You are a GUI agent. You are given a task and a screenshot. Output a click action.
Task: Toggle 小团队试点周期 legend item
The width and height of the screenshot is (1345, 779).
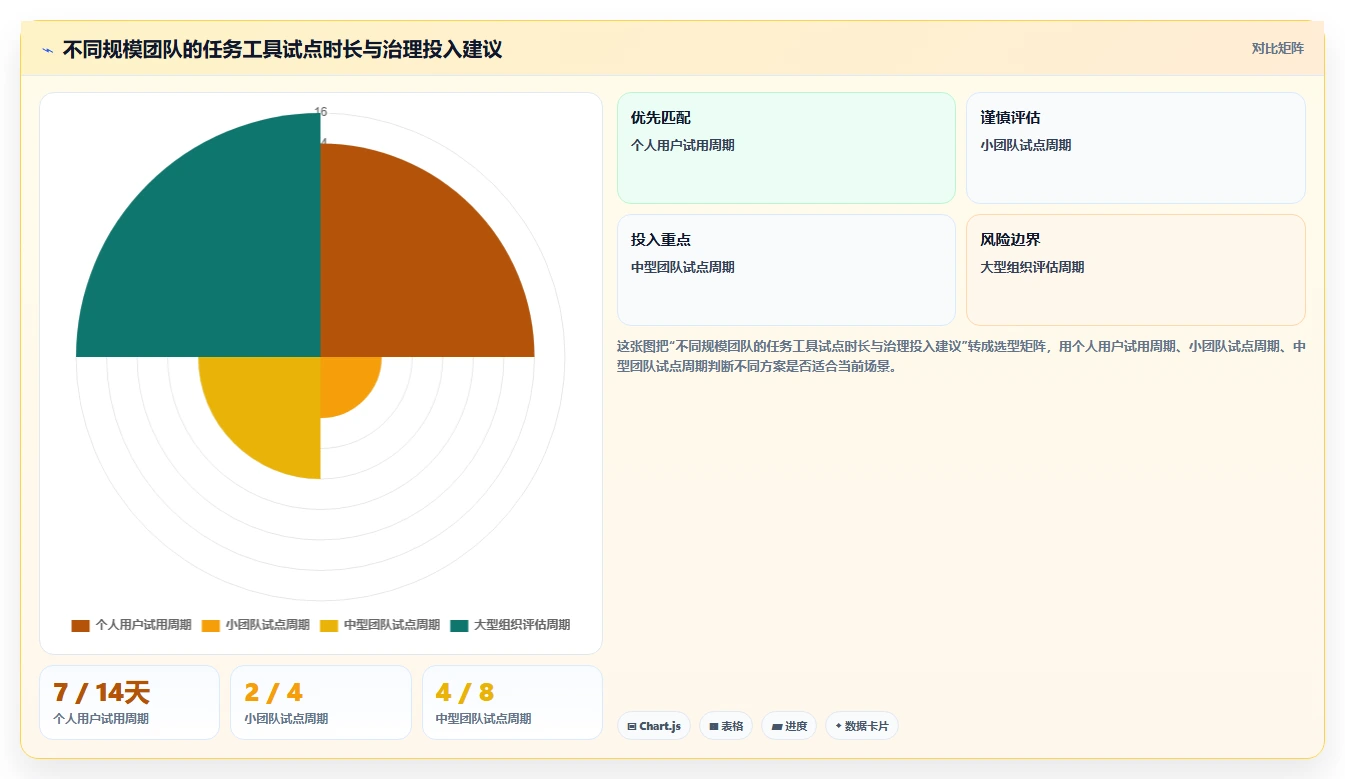tap(256, 625)
